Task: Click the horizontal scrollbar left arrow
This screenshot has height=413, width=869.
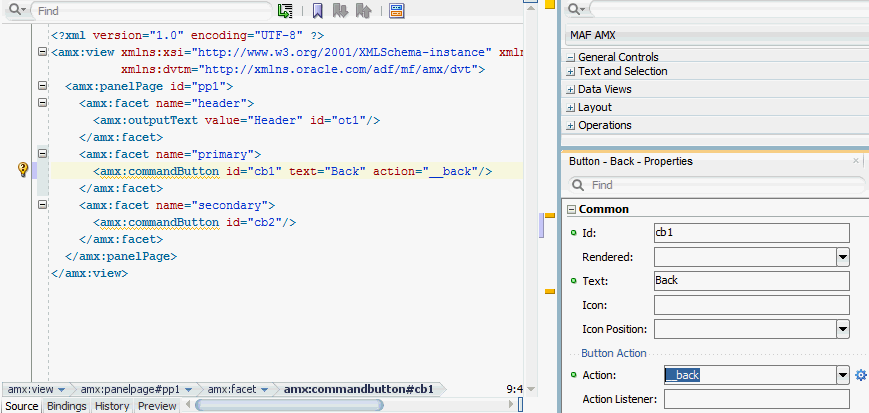Action: (x=187, y=405)
